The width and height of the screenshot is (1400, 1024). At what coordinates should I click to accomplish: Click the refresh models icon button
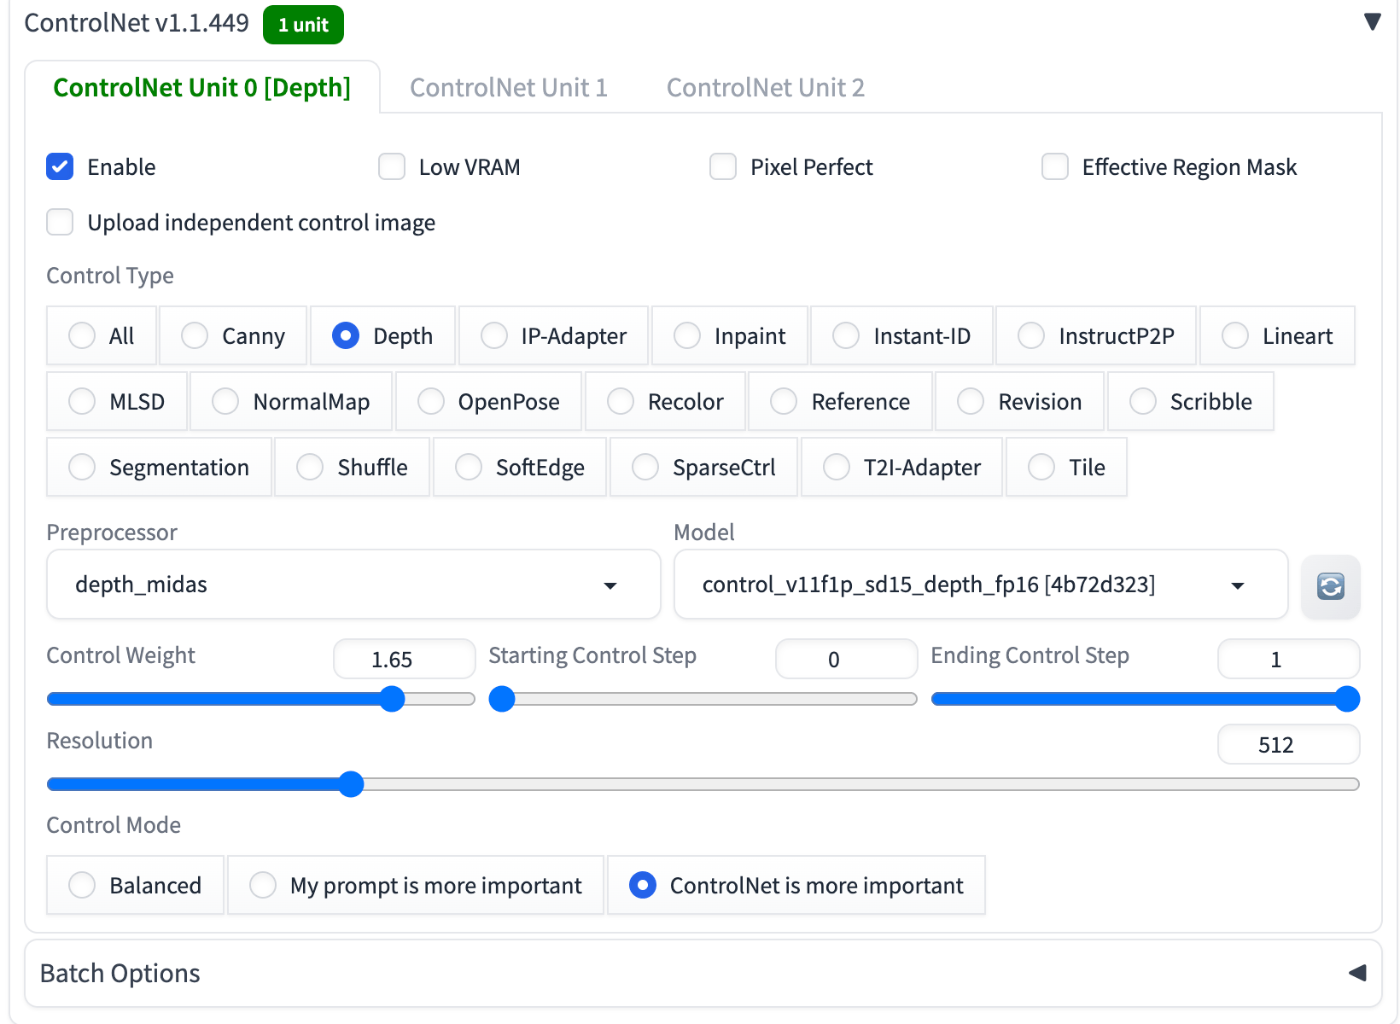point(1330,586)
